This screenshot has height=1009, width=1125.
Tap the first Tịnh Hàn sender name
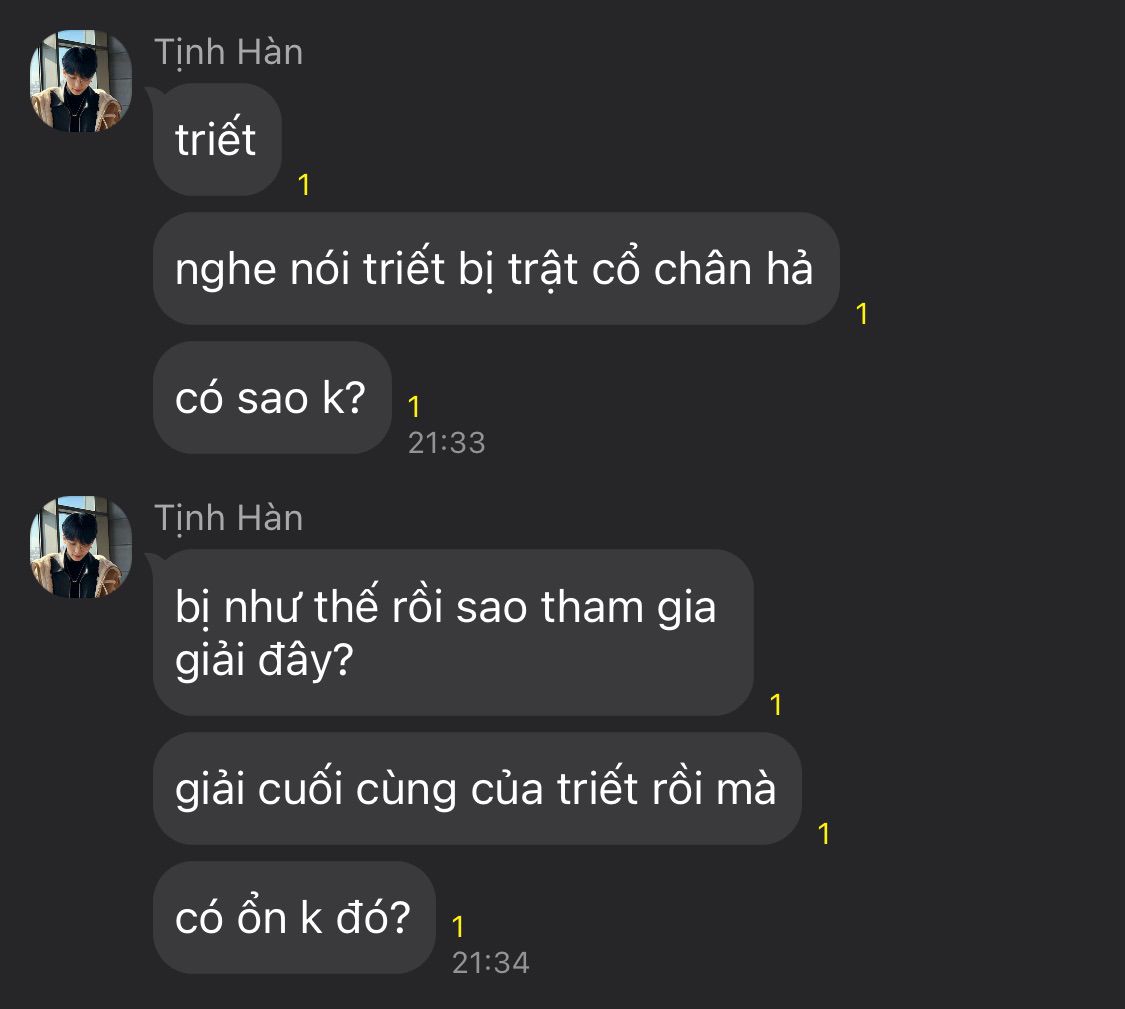coord(228,52)
